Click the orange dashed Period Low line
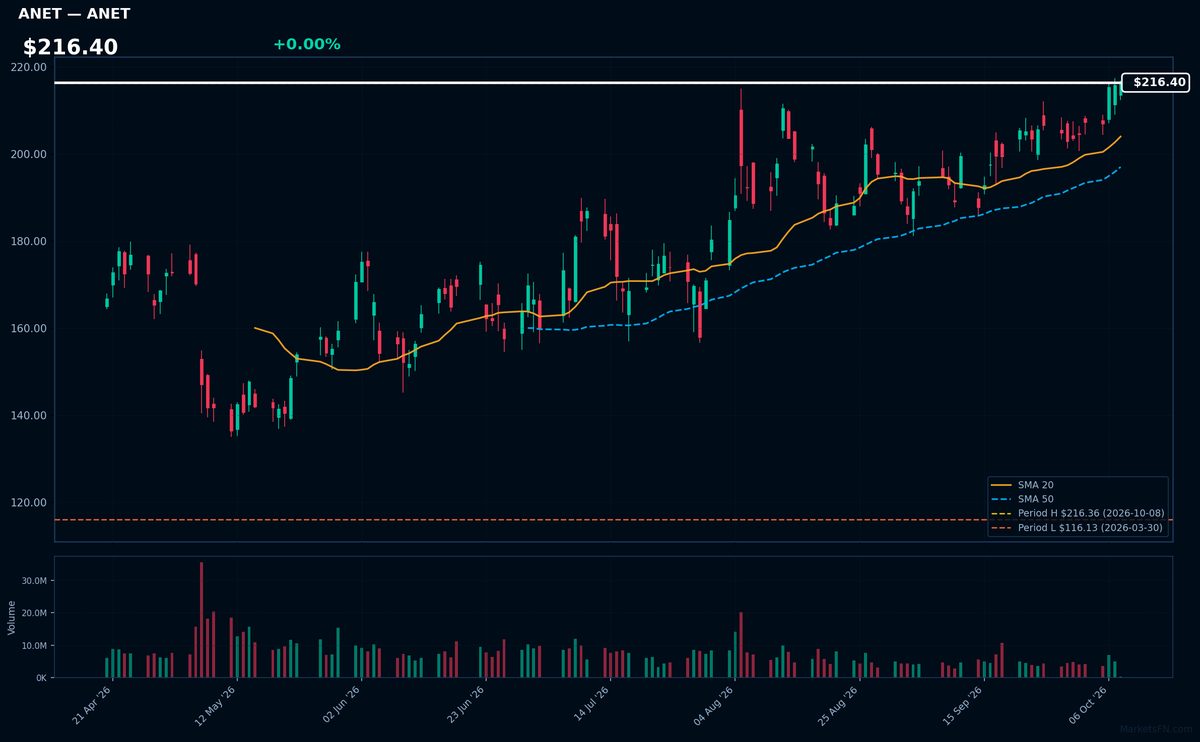Viewport: 1200px width, 742px height. coord(613,519)
